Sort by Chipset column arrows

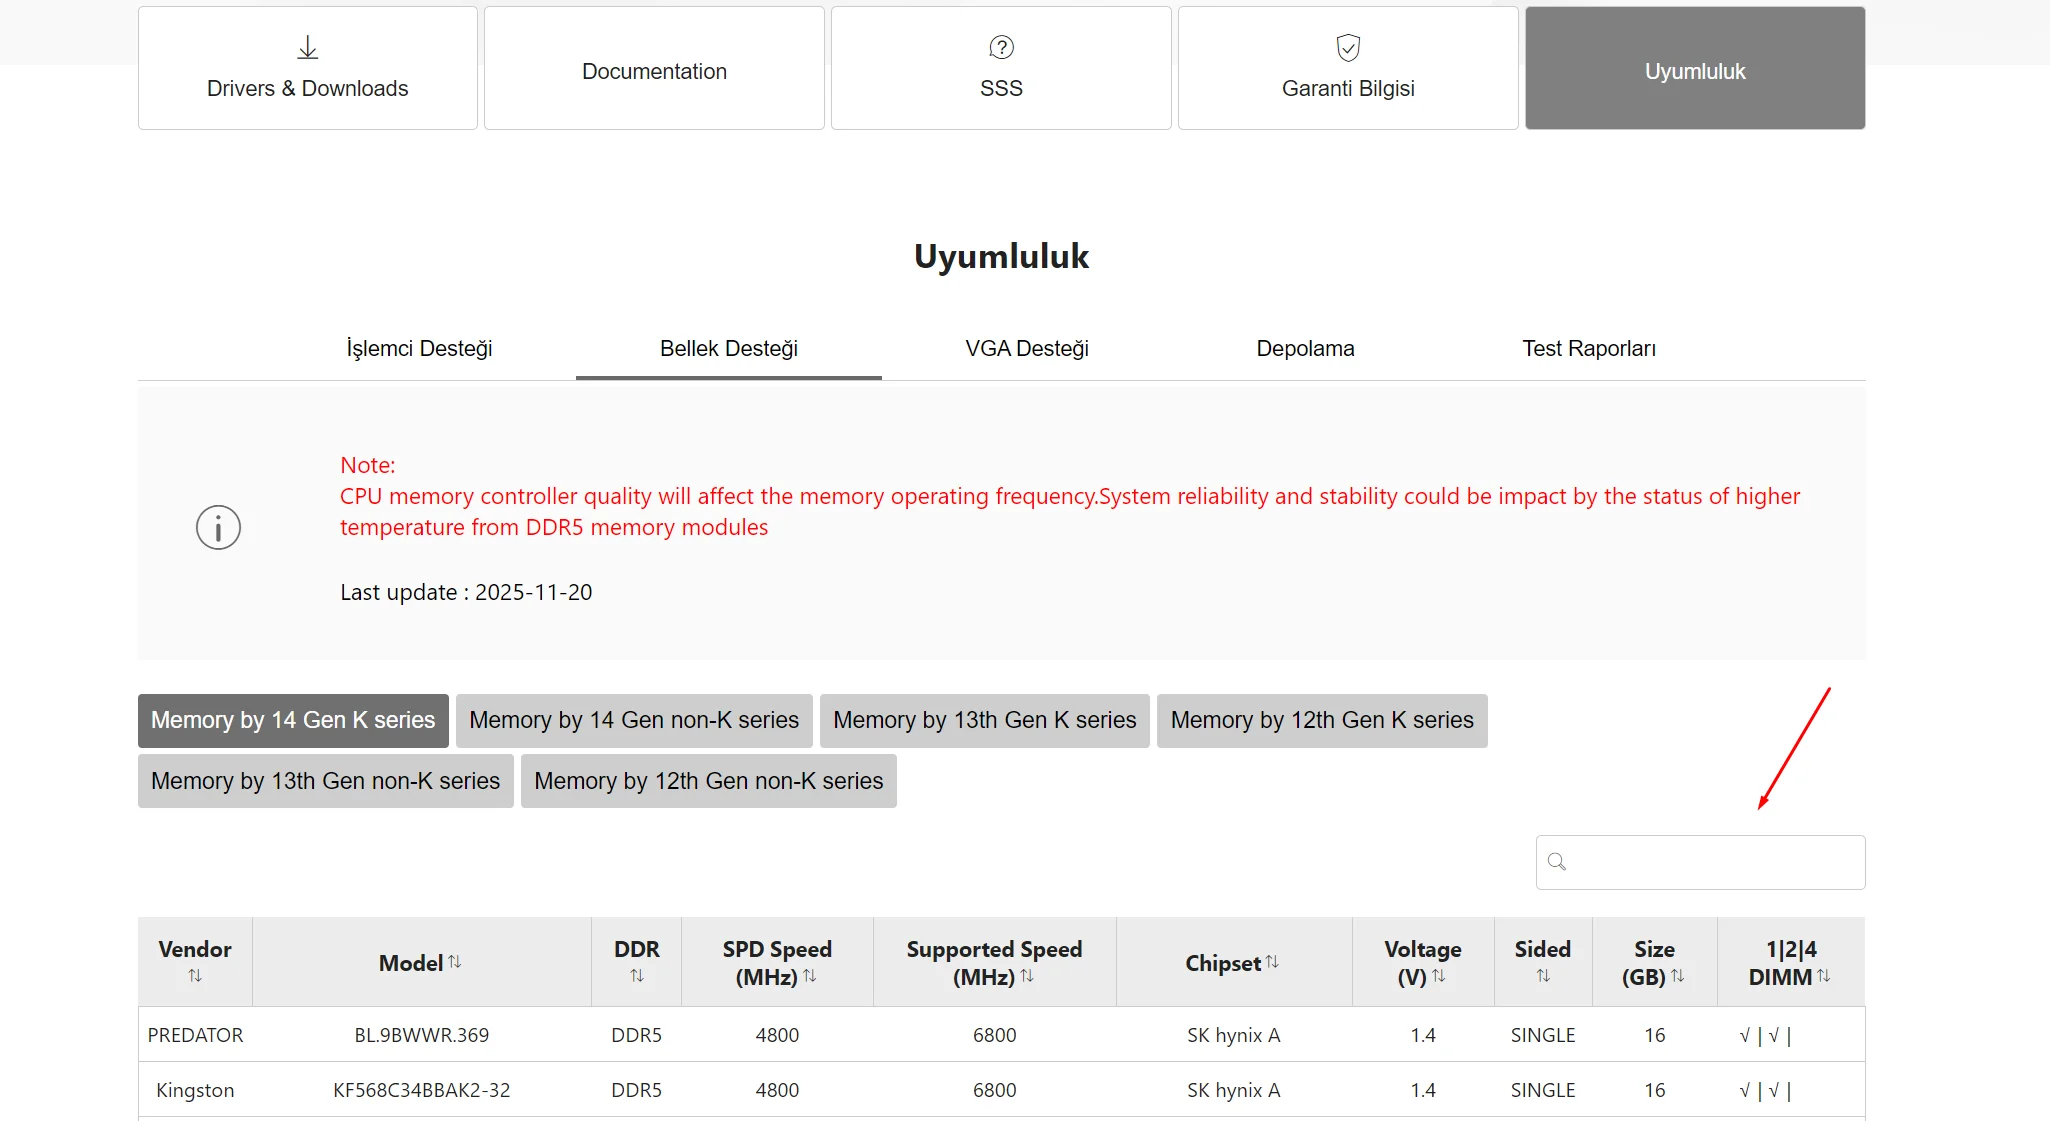pyautogui.click(x=1272, y=962)
